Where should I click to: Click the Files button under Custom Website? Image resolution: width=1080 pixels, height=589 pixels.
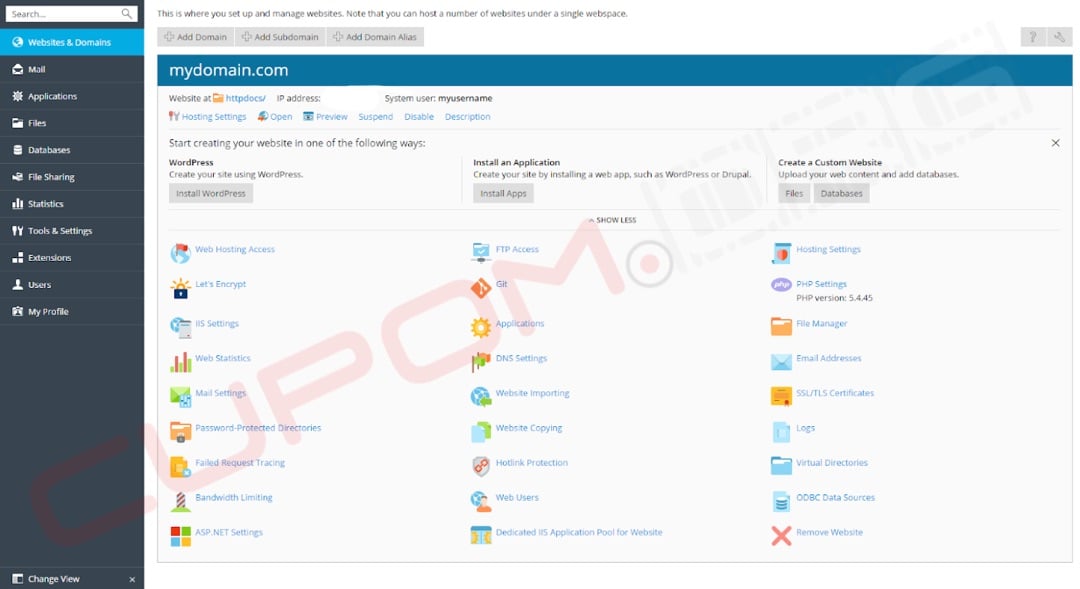point(794,194)
